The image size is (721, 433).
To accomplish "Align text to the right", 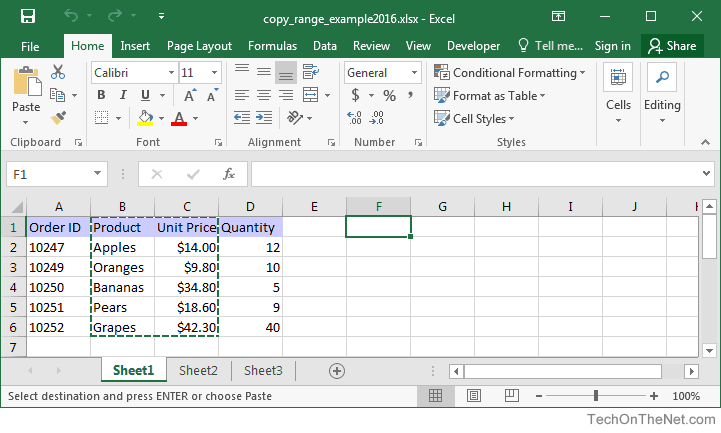I will (286, 95).
